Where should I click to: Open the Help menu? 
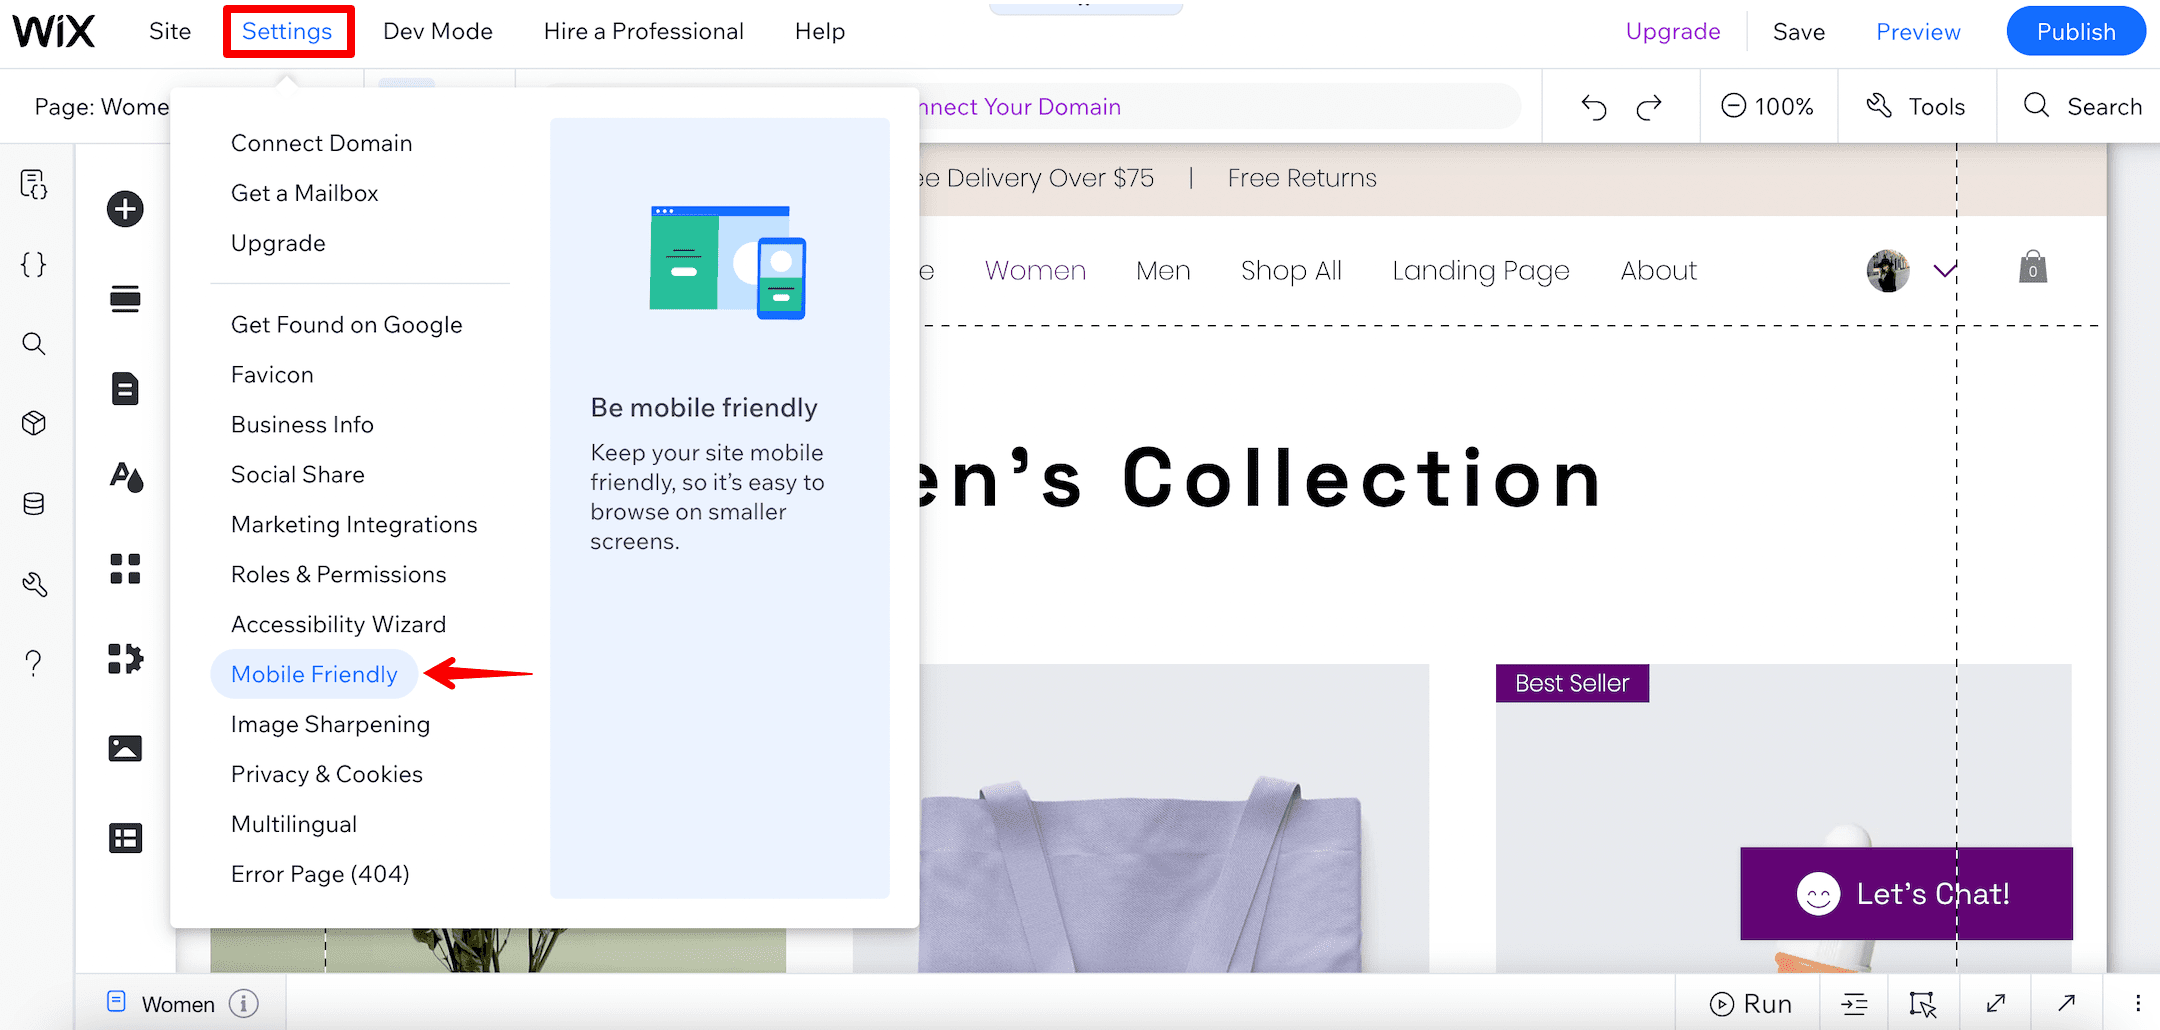(x=820, y=32)
